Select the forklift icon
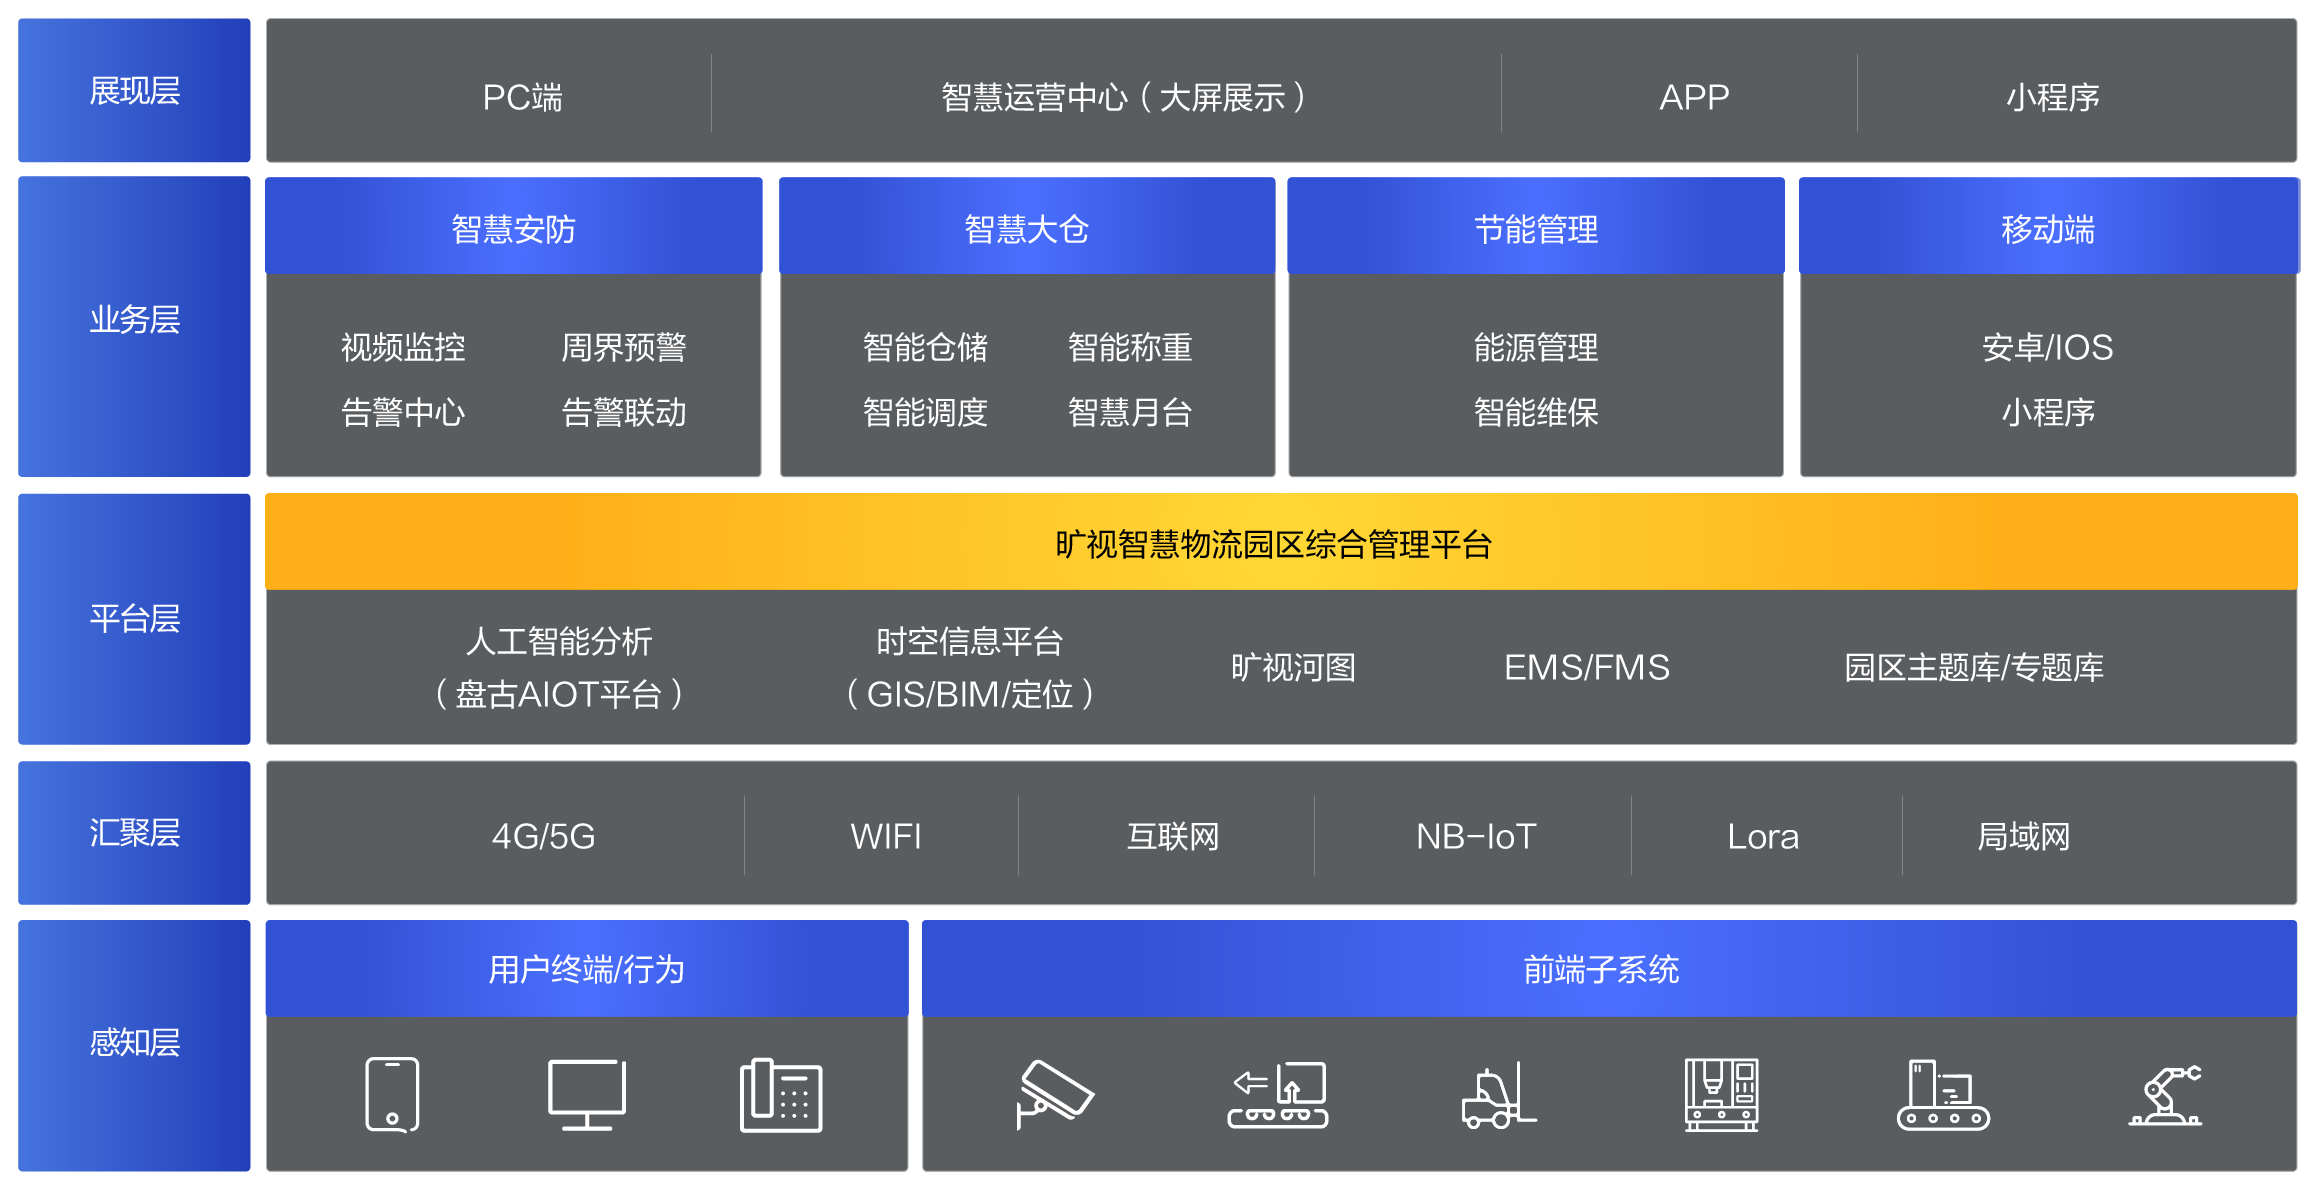 [1499, 1095]
